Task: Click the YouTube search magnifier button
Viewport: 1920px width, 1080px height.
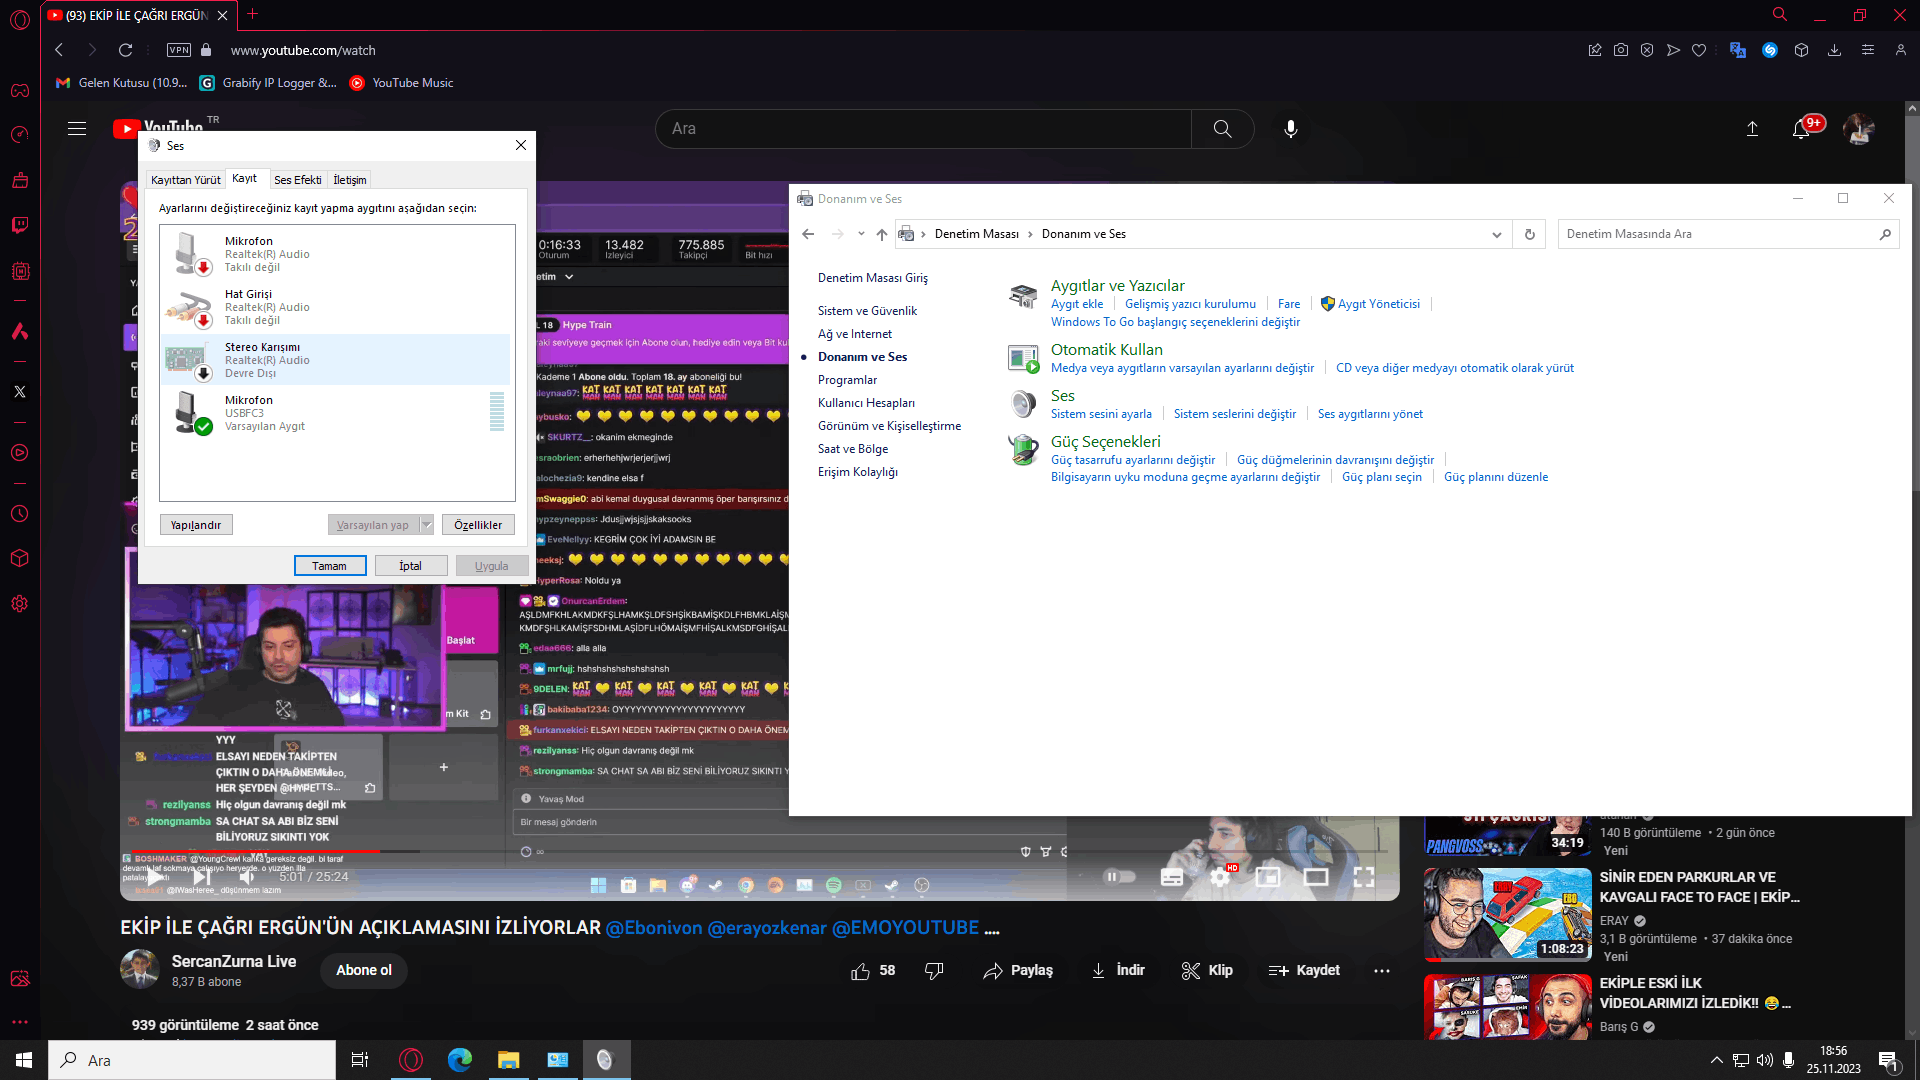Action: click(1222, 129)
